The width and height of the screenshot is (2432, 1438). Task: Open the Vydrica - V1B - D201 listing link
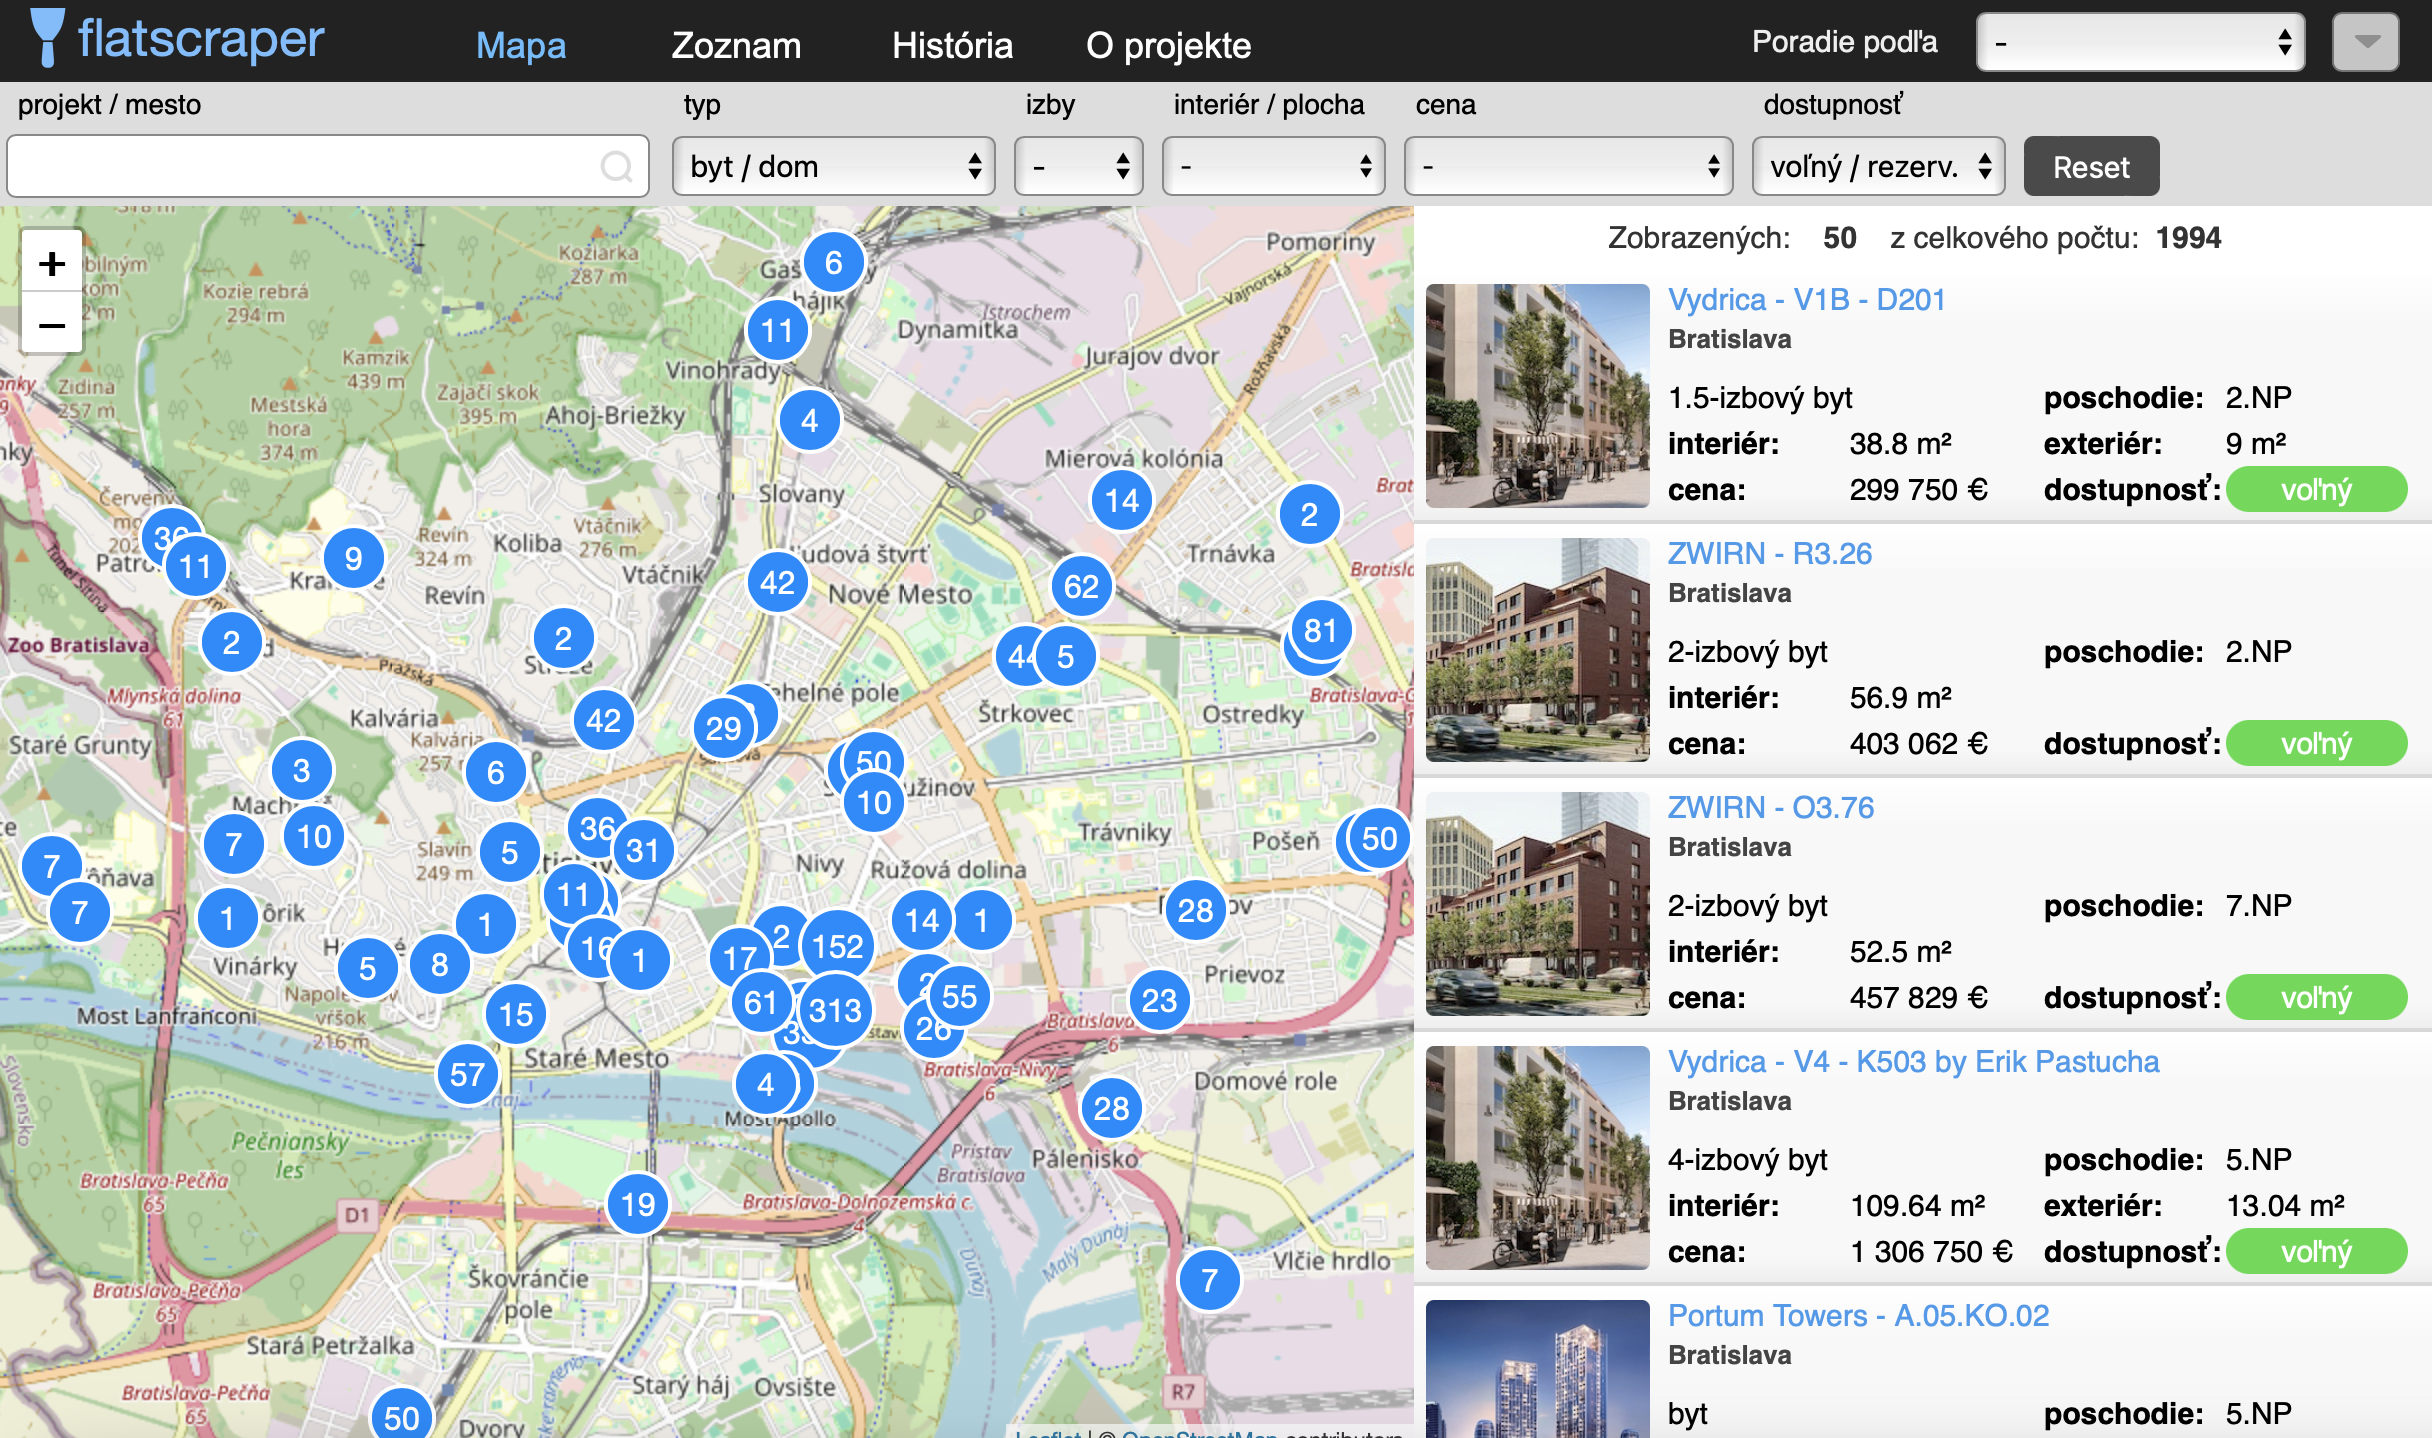click(x=1806, y=299)
